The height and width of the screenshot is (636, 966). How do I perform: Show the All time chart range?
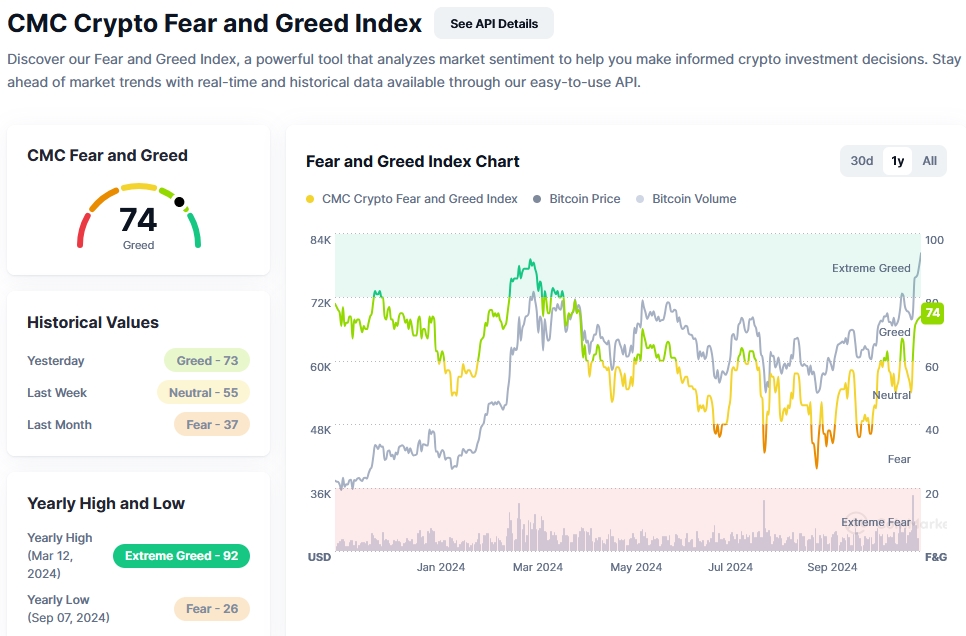tap(930, 161)
